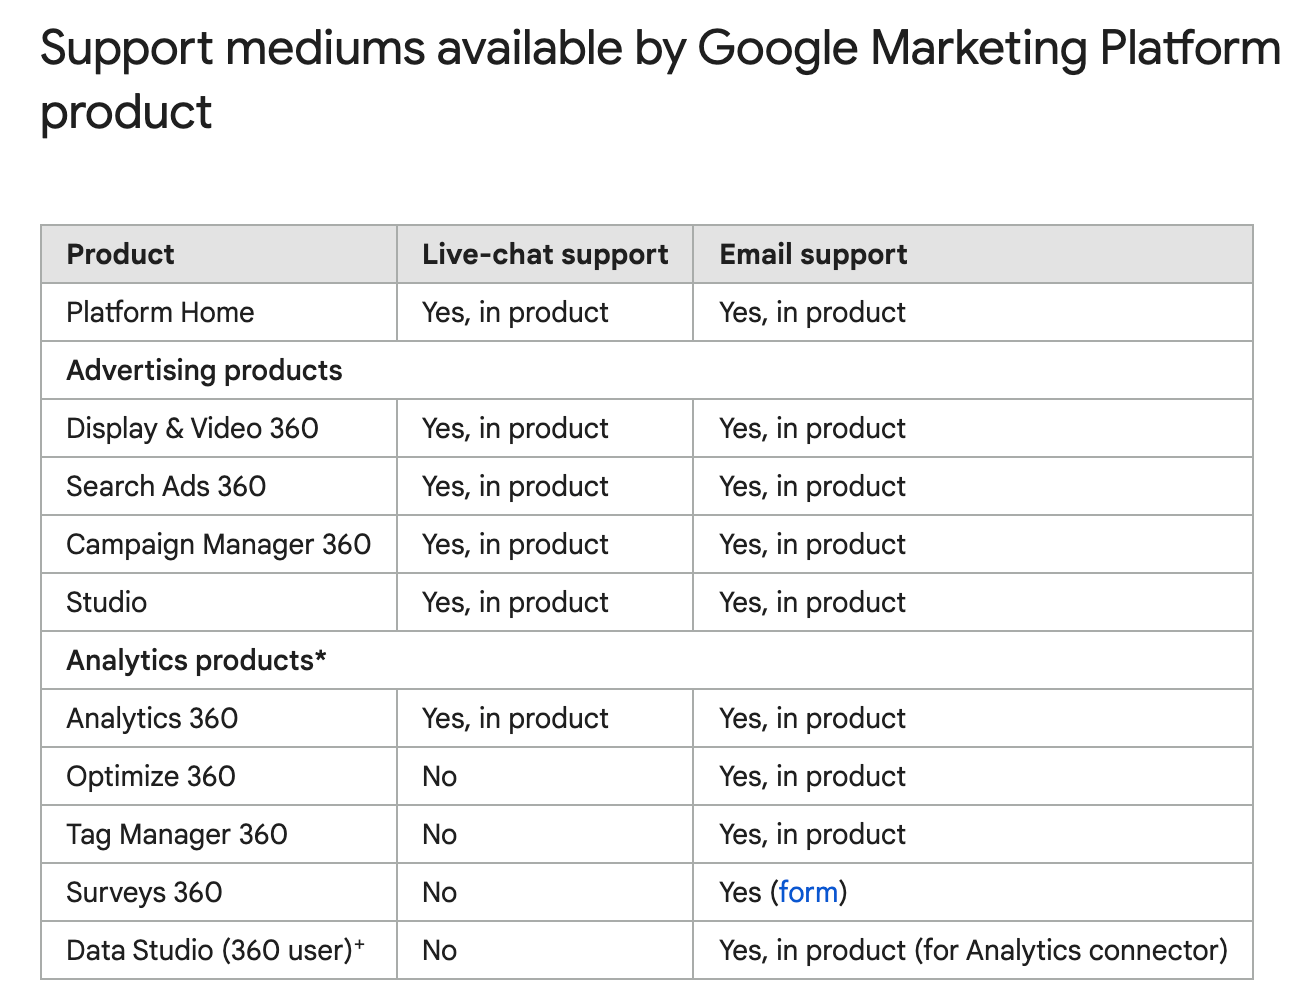Select the Analytics 360 product cell

[152, 718]
